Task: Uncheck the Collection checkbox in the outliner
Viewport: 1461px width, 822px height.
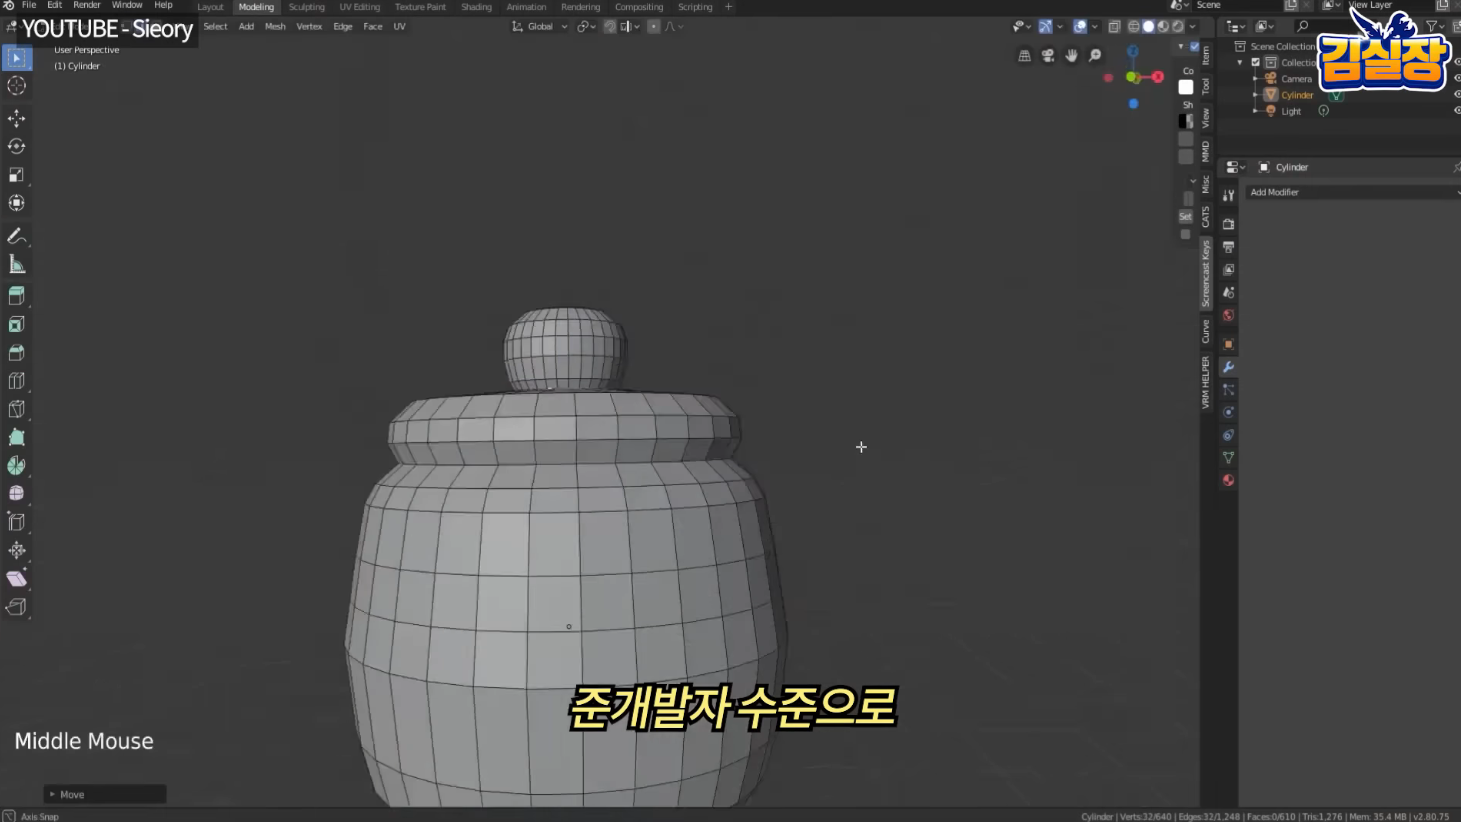Action: [1255, 61]
